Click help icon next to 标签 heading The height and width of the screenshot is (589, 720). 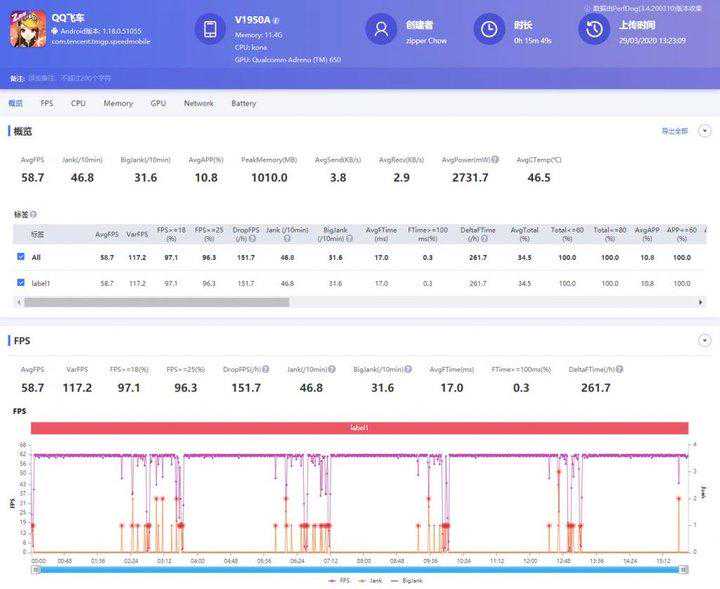33,214
